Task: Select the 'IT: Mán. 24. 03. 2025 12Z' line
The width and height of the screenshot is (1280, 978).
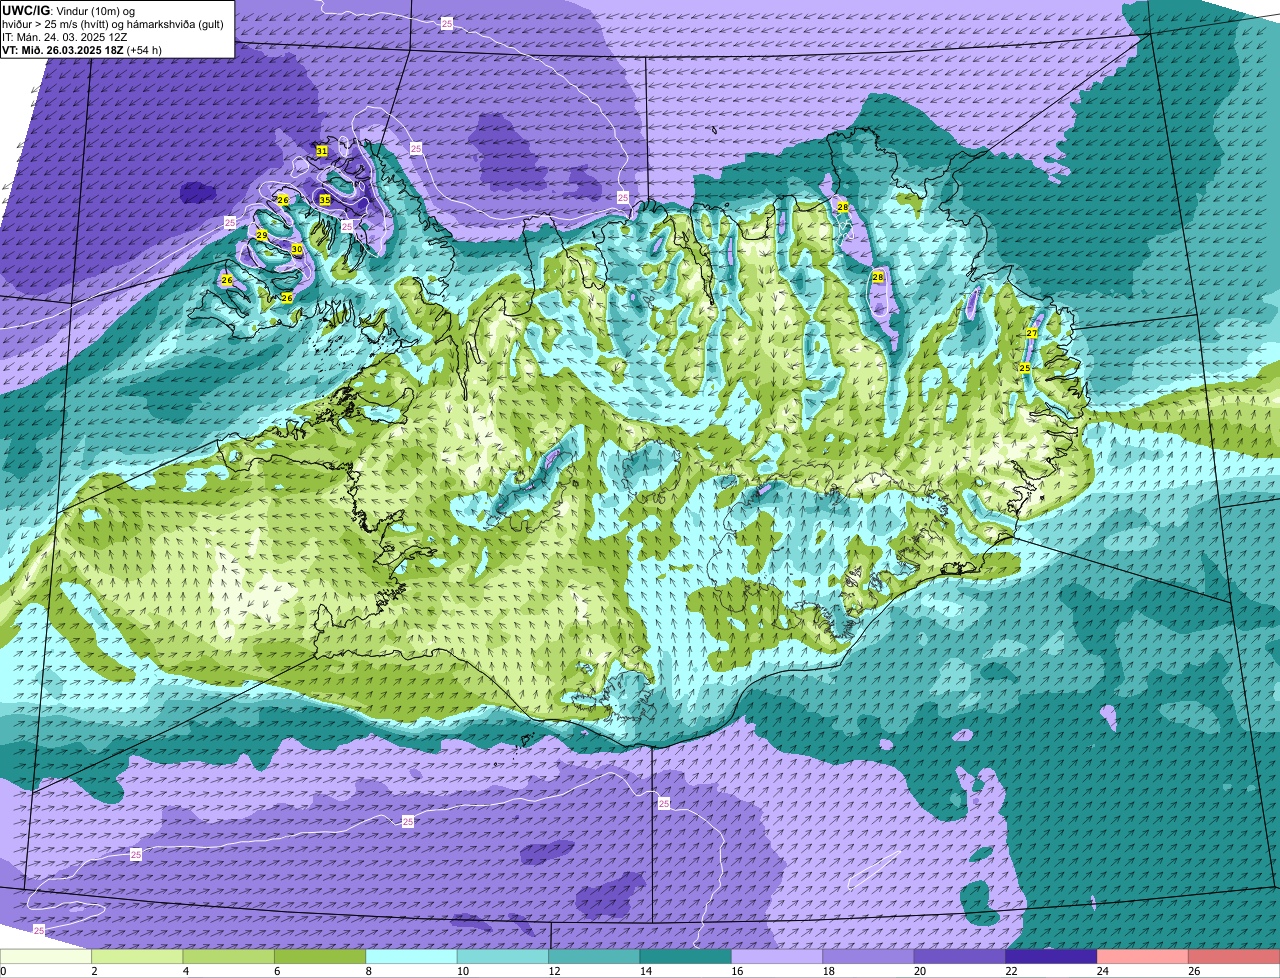Action: [x=65, y=36]
